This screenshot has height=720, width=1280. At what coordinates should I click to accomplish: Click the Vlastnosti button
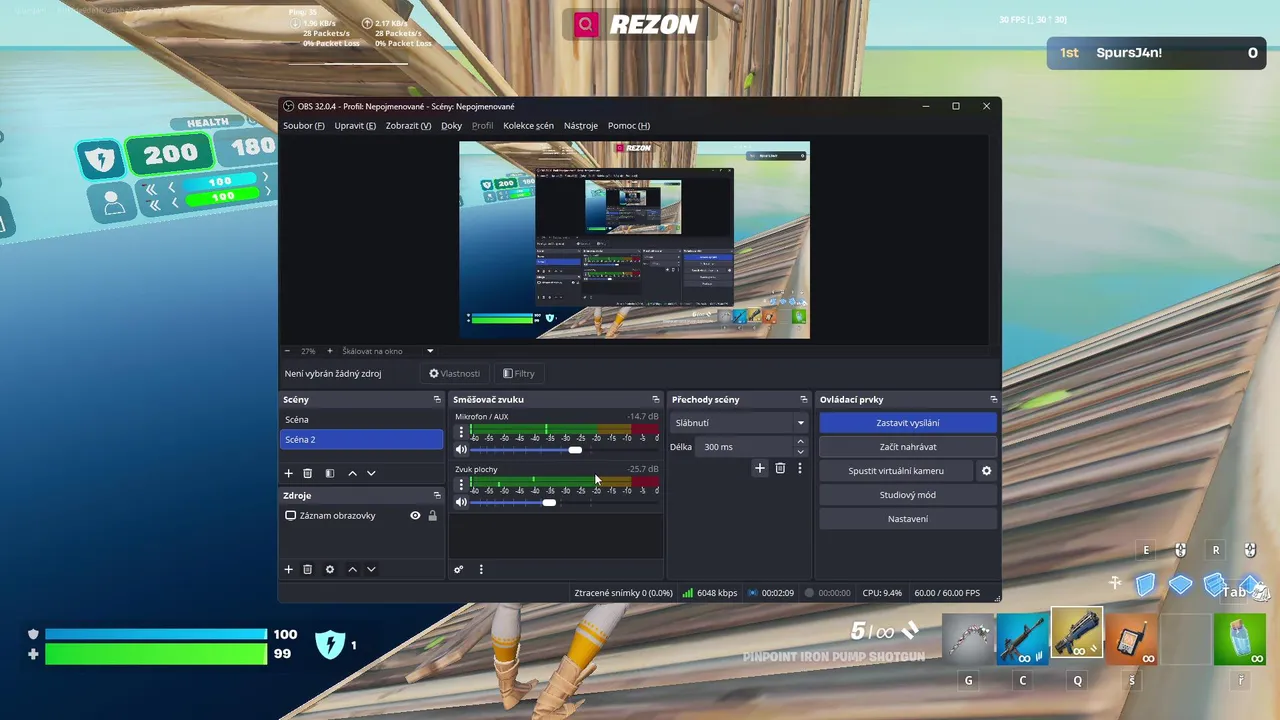click(x=455, y=374)
